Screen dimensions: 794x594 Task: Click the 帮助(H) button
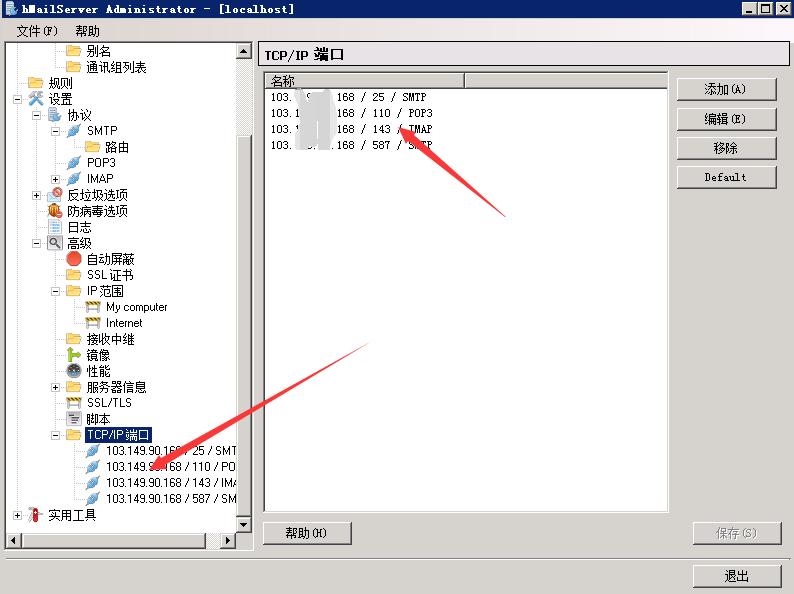point(307,533)
